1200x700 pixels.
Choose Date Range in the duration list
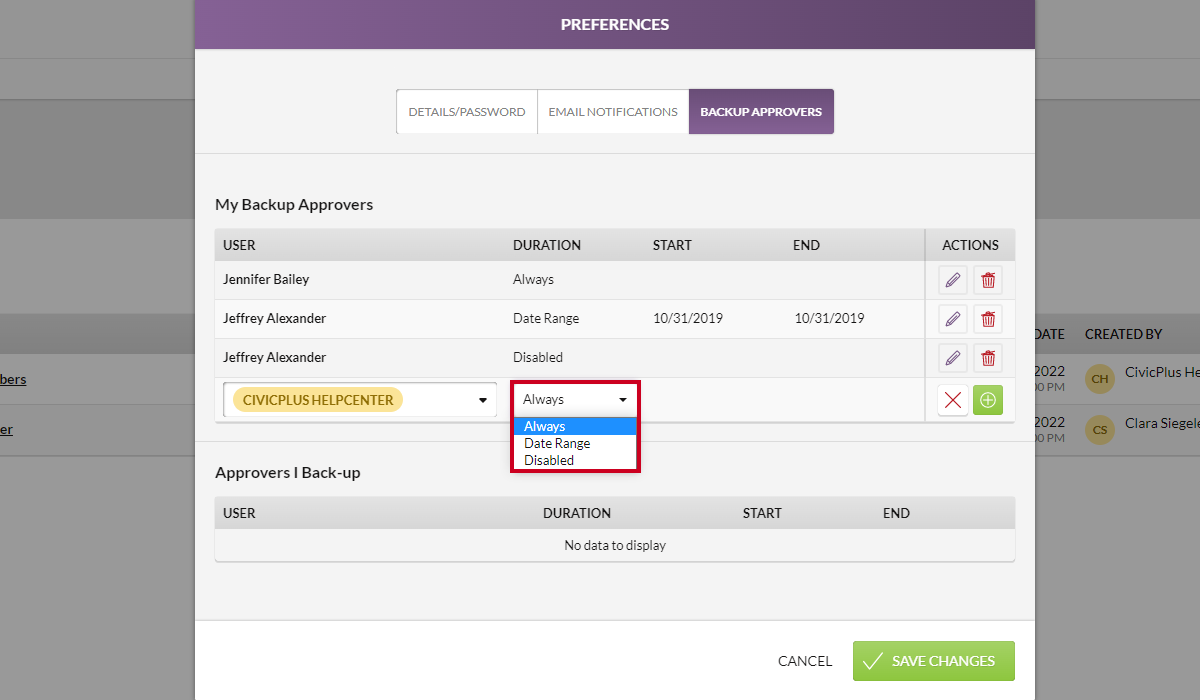[575, 443]
